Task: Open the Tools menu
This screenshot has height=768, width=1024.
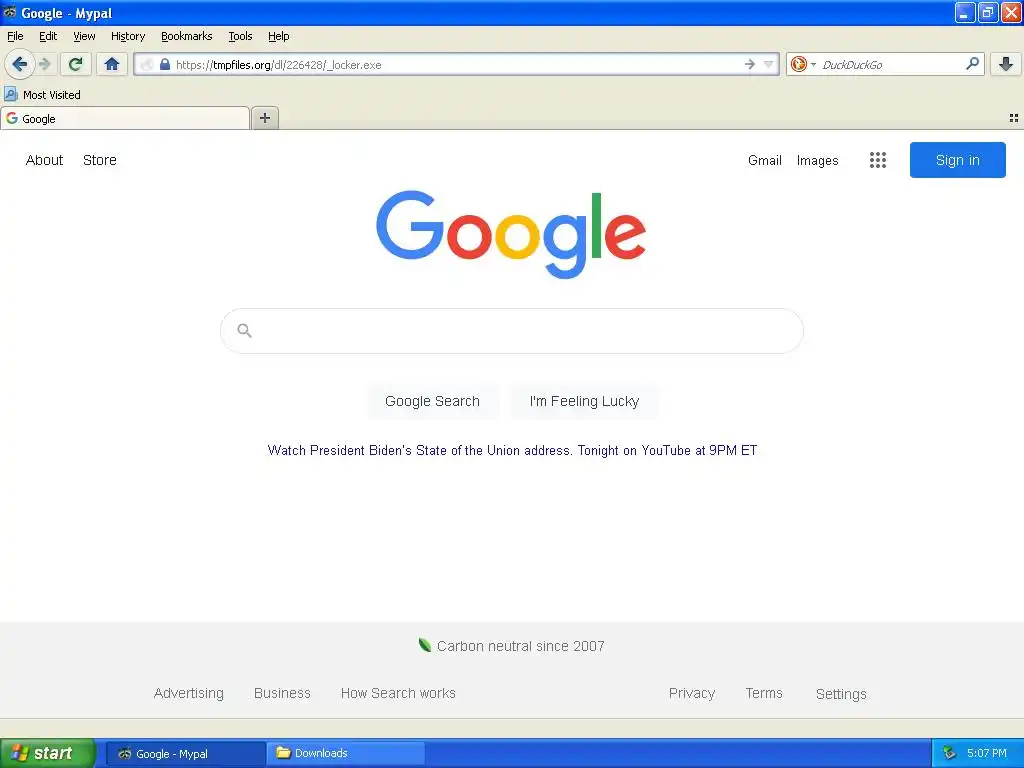Action: (240, 36)
